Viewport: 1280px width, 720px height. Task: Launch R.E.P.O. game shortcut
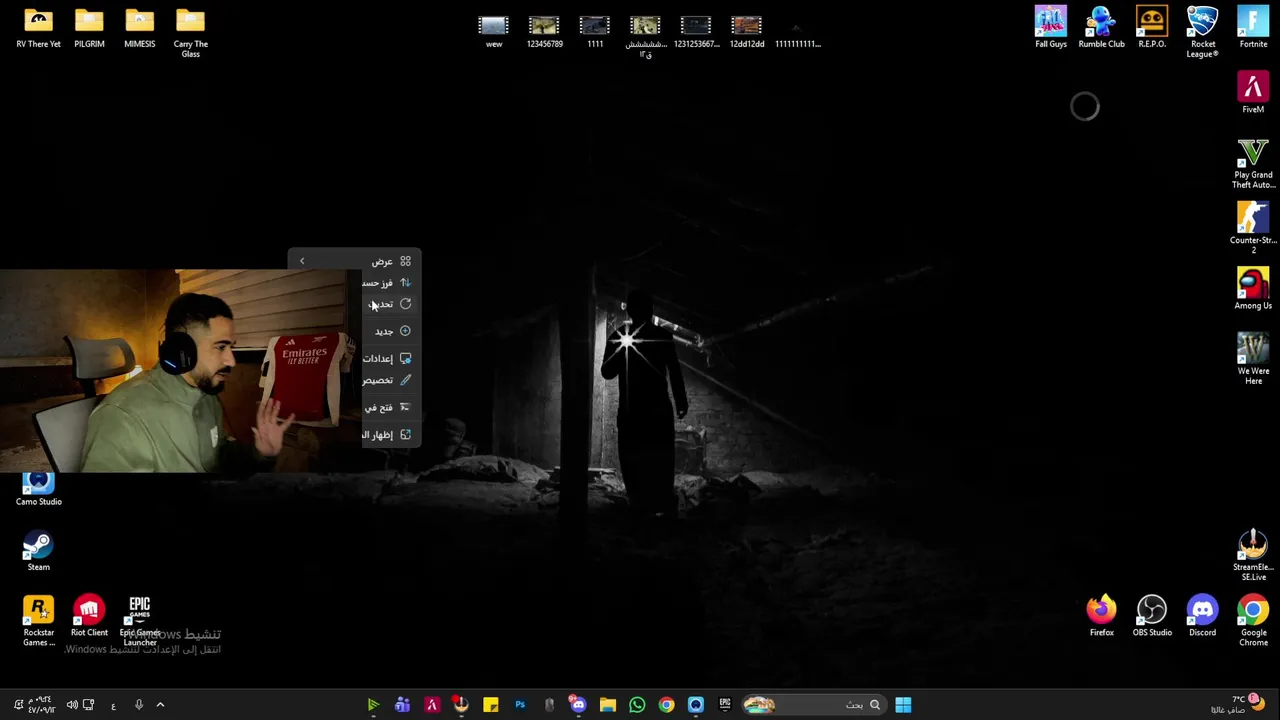pos(1152,28)
